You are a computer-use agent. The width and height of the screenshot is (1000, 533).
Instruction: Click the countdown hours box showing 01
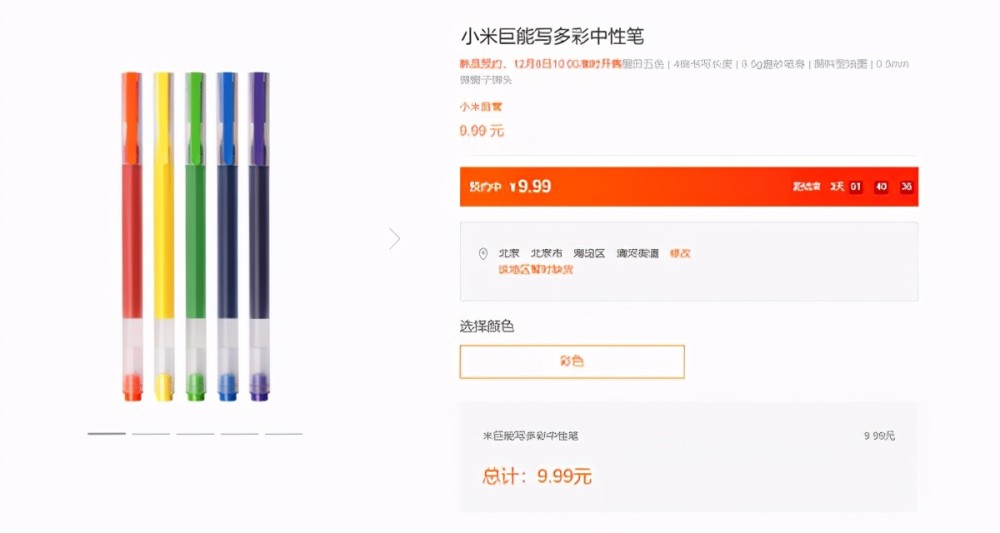[x=855, y=187]
